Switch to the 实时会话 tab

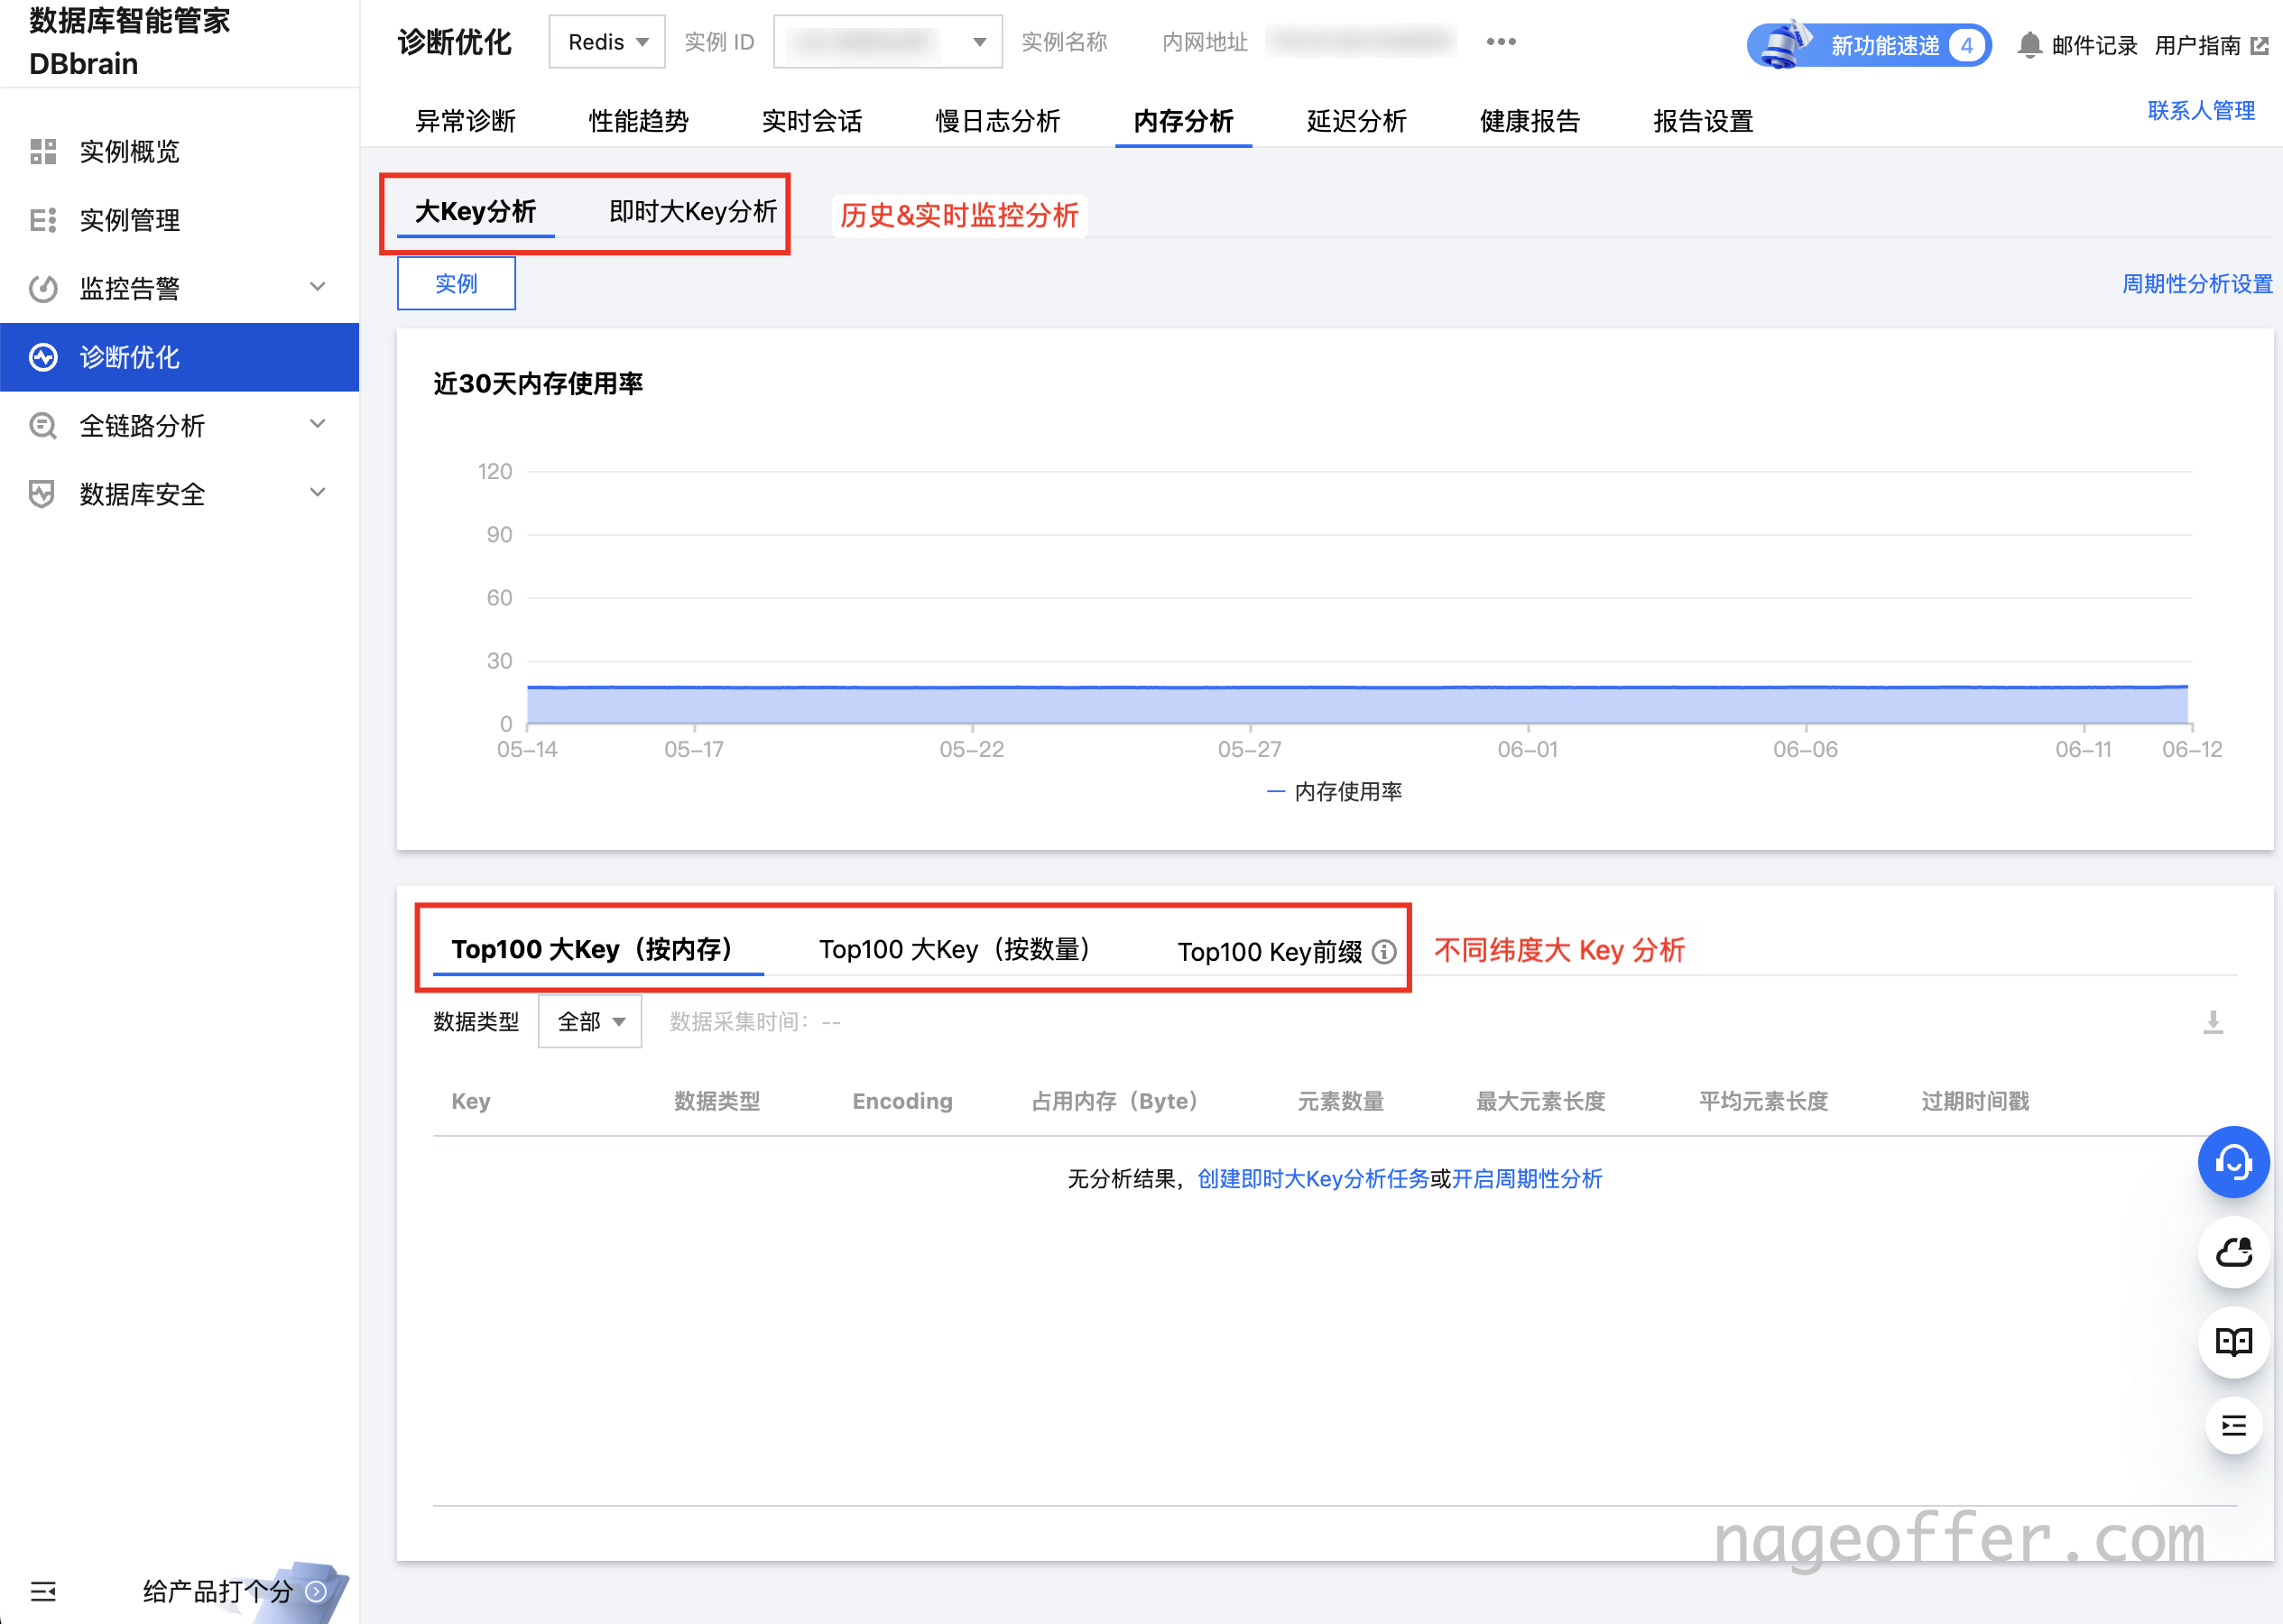[x=812, y=121]
